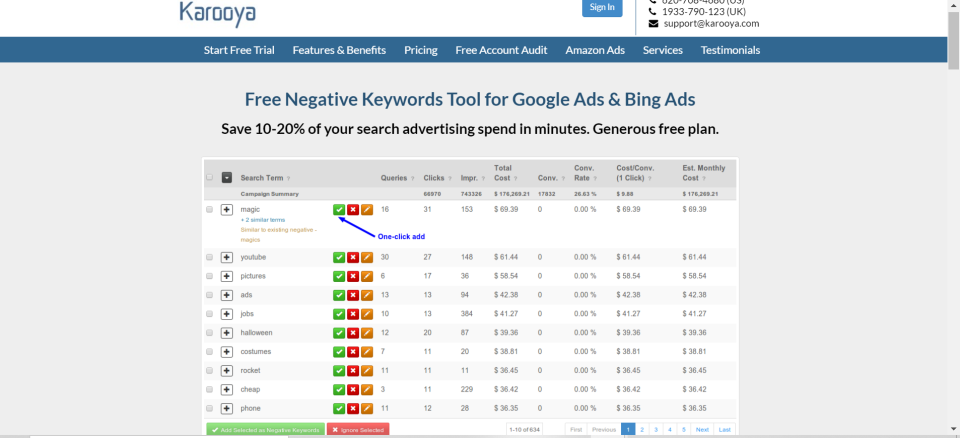Go to Features & Benefits

point(339,50)
